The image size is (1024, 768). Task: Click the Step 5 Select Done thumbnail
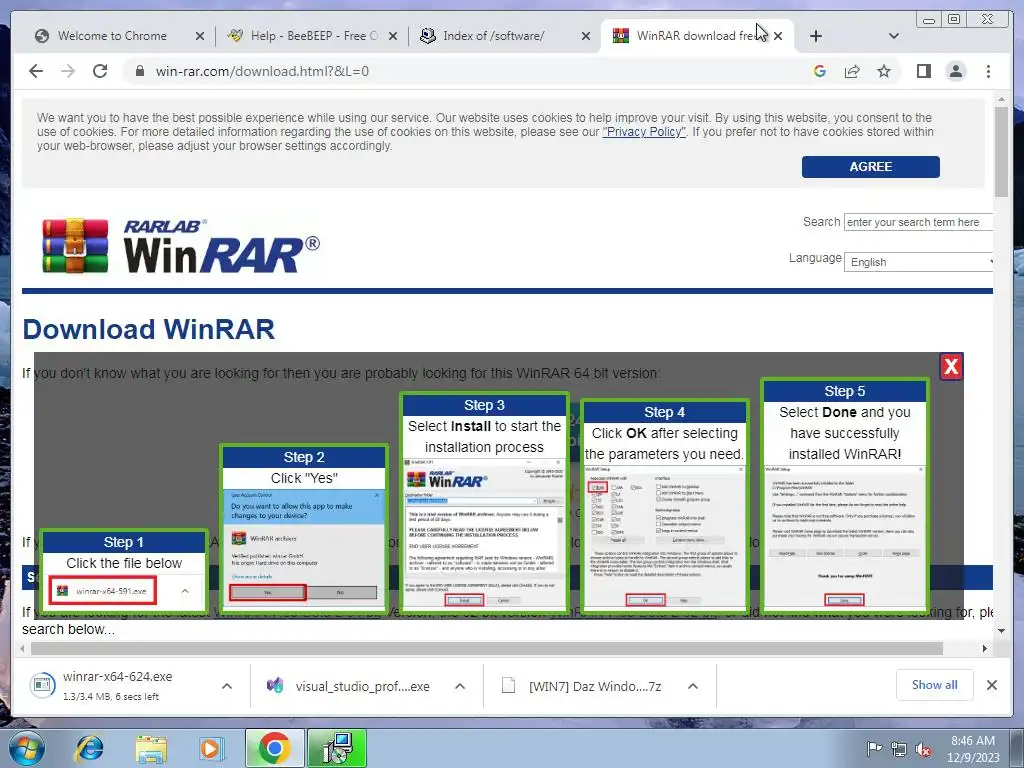pos(844,494)
